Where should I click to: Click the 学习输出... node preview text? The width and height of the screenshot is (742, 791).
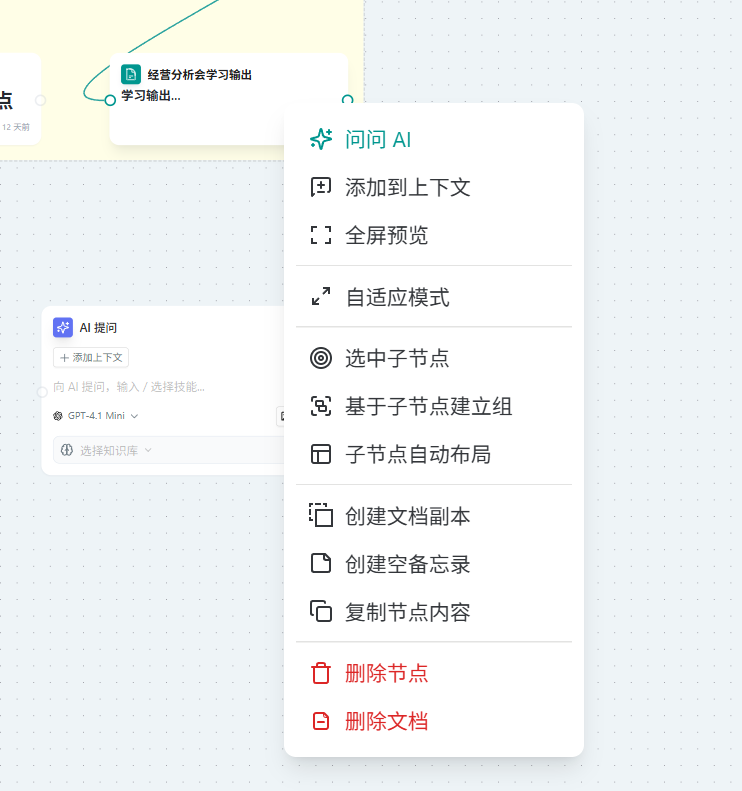(x=151, y=95)
